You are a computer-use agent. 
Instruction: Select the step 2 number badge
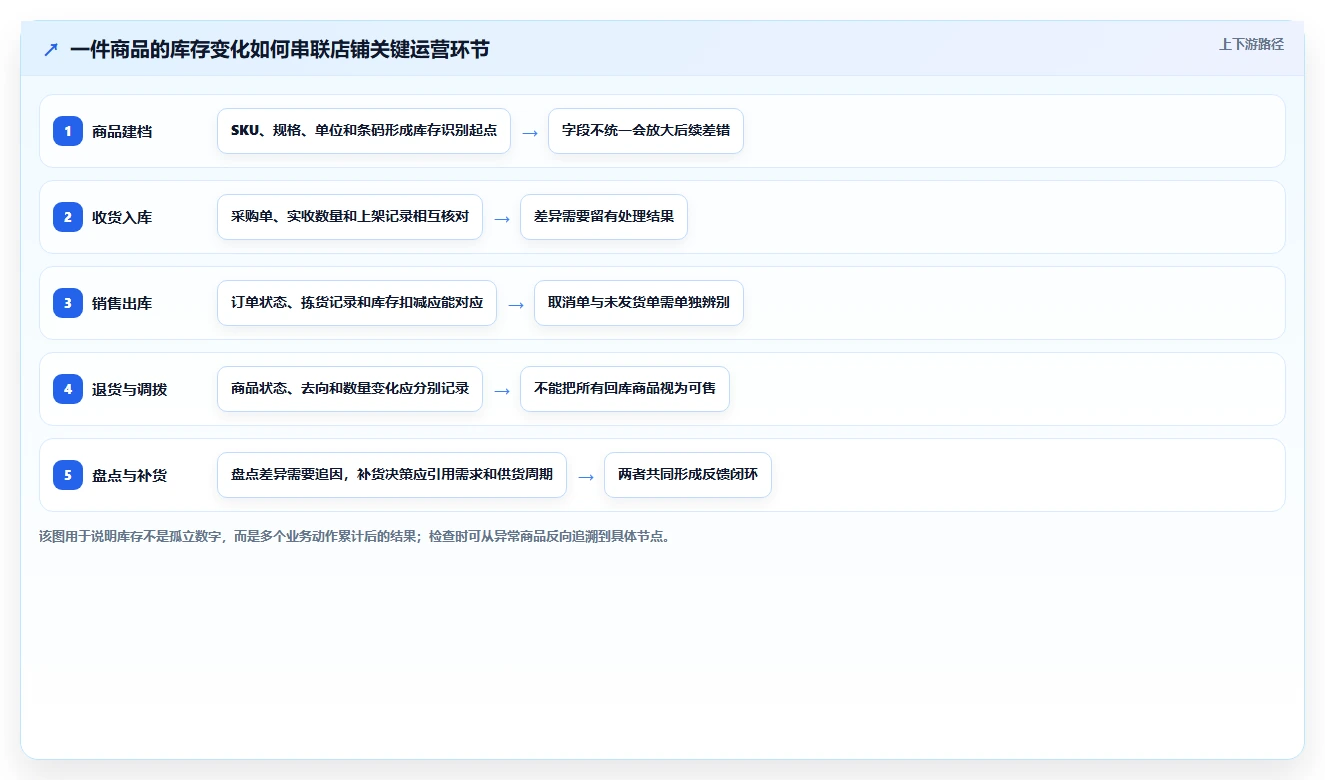68,217
